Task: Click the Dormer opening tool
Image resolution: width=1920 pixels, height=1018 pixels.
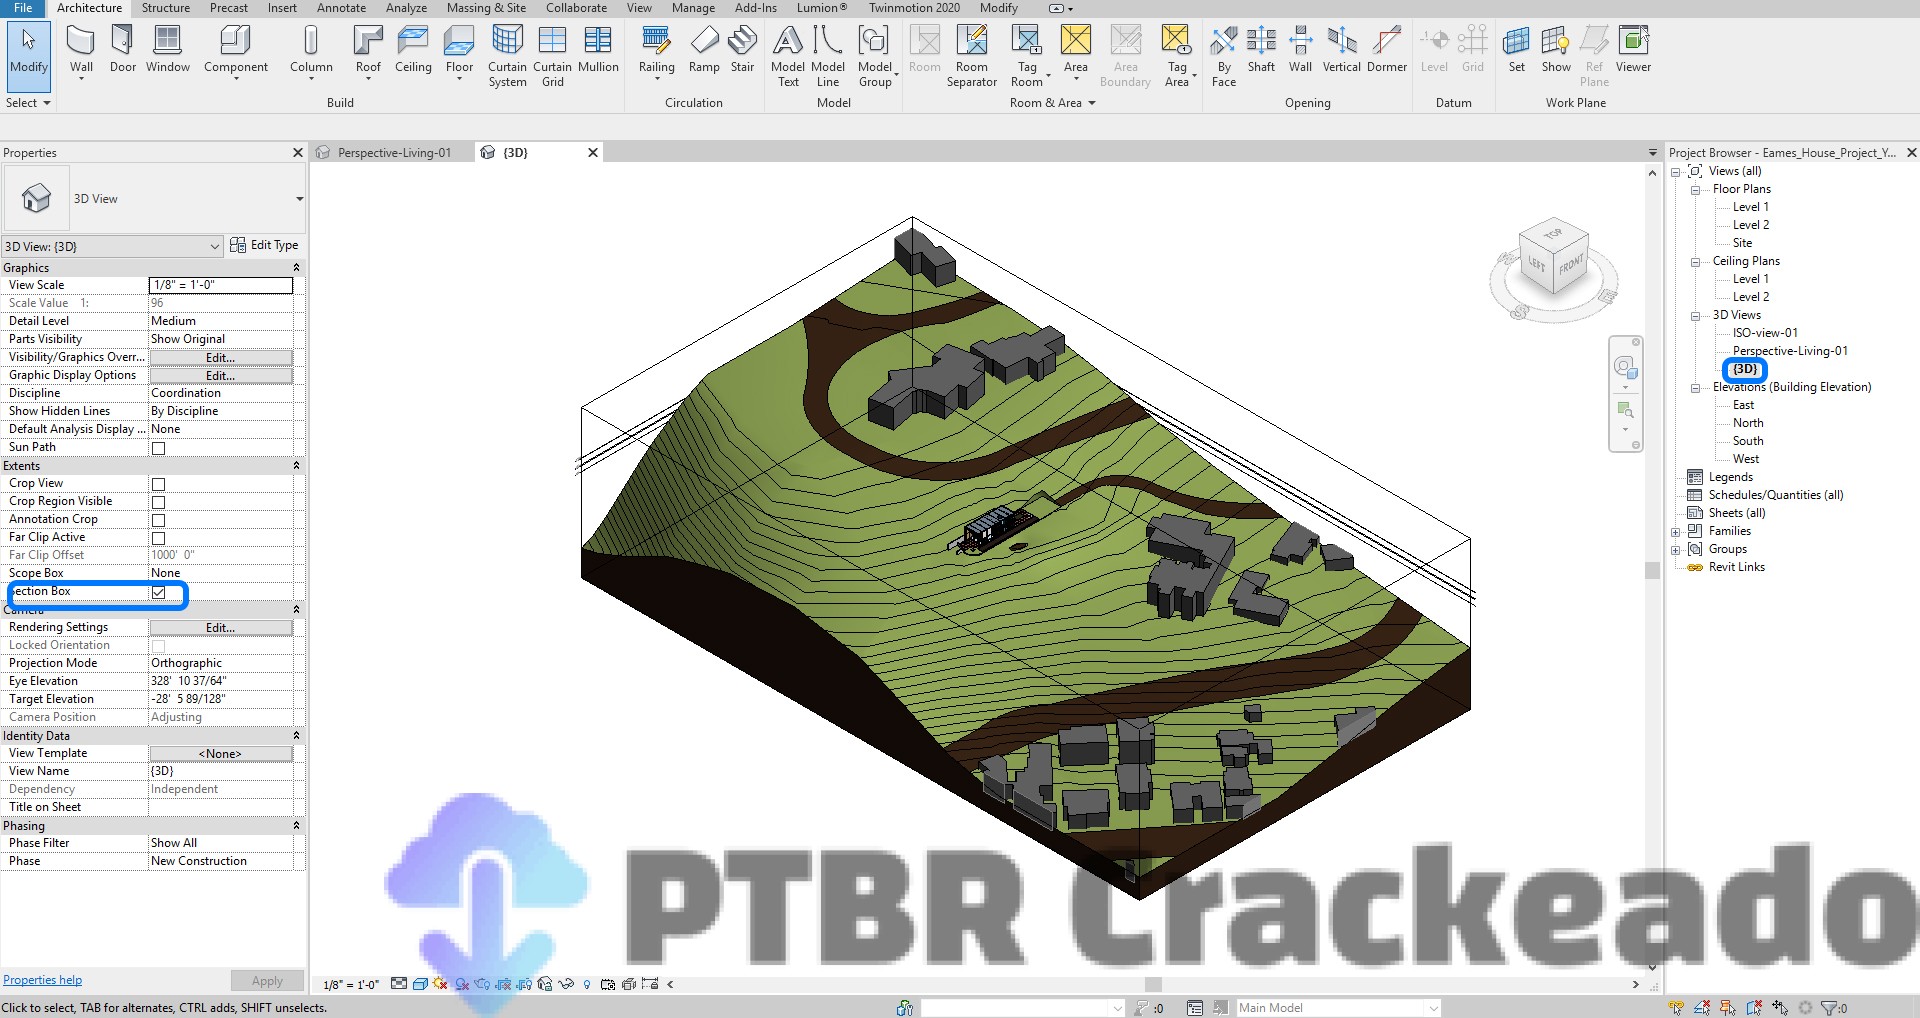Action: coord(1387,50)
